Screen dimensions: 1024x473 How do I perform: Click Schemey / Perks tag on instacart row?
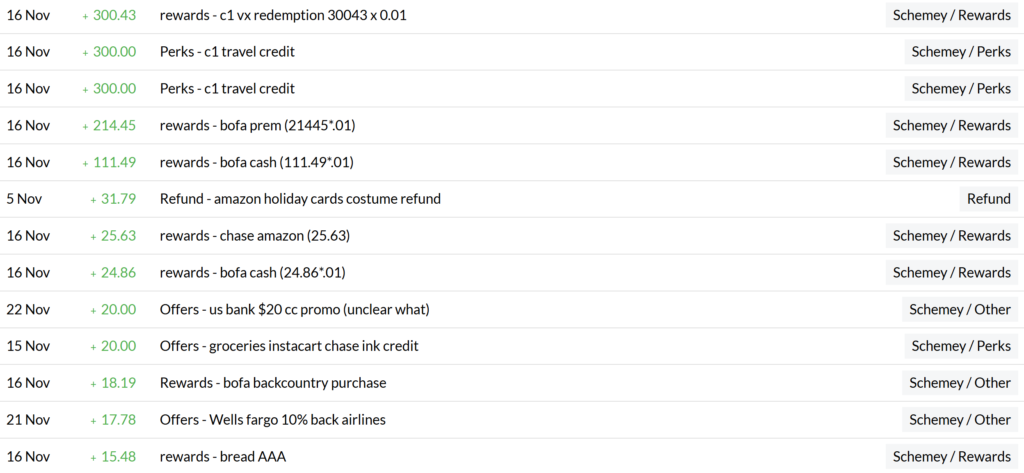959,346
